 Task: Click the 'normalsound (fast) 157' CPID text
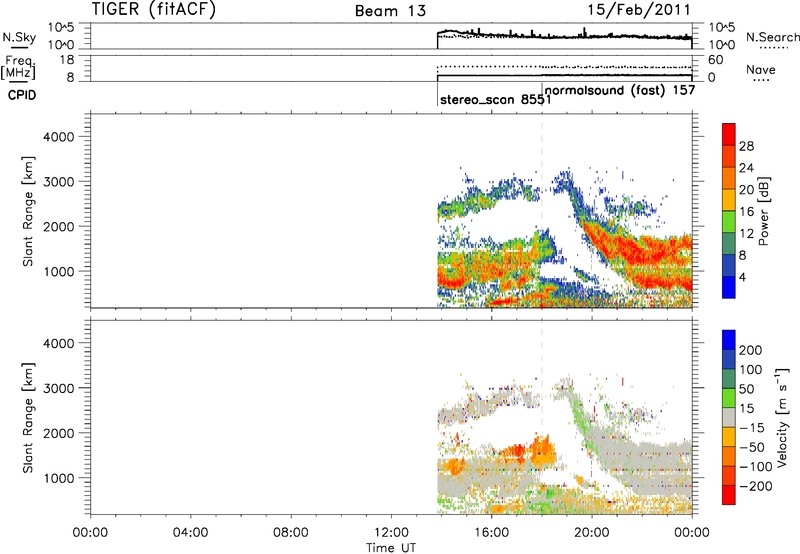pyautogui.click(x=620, y=90)
